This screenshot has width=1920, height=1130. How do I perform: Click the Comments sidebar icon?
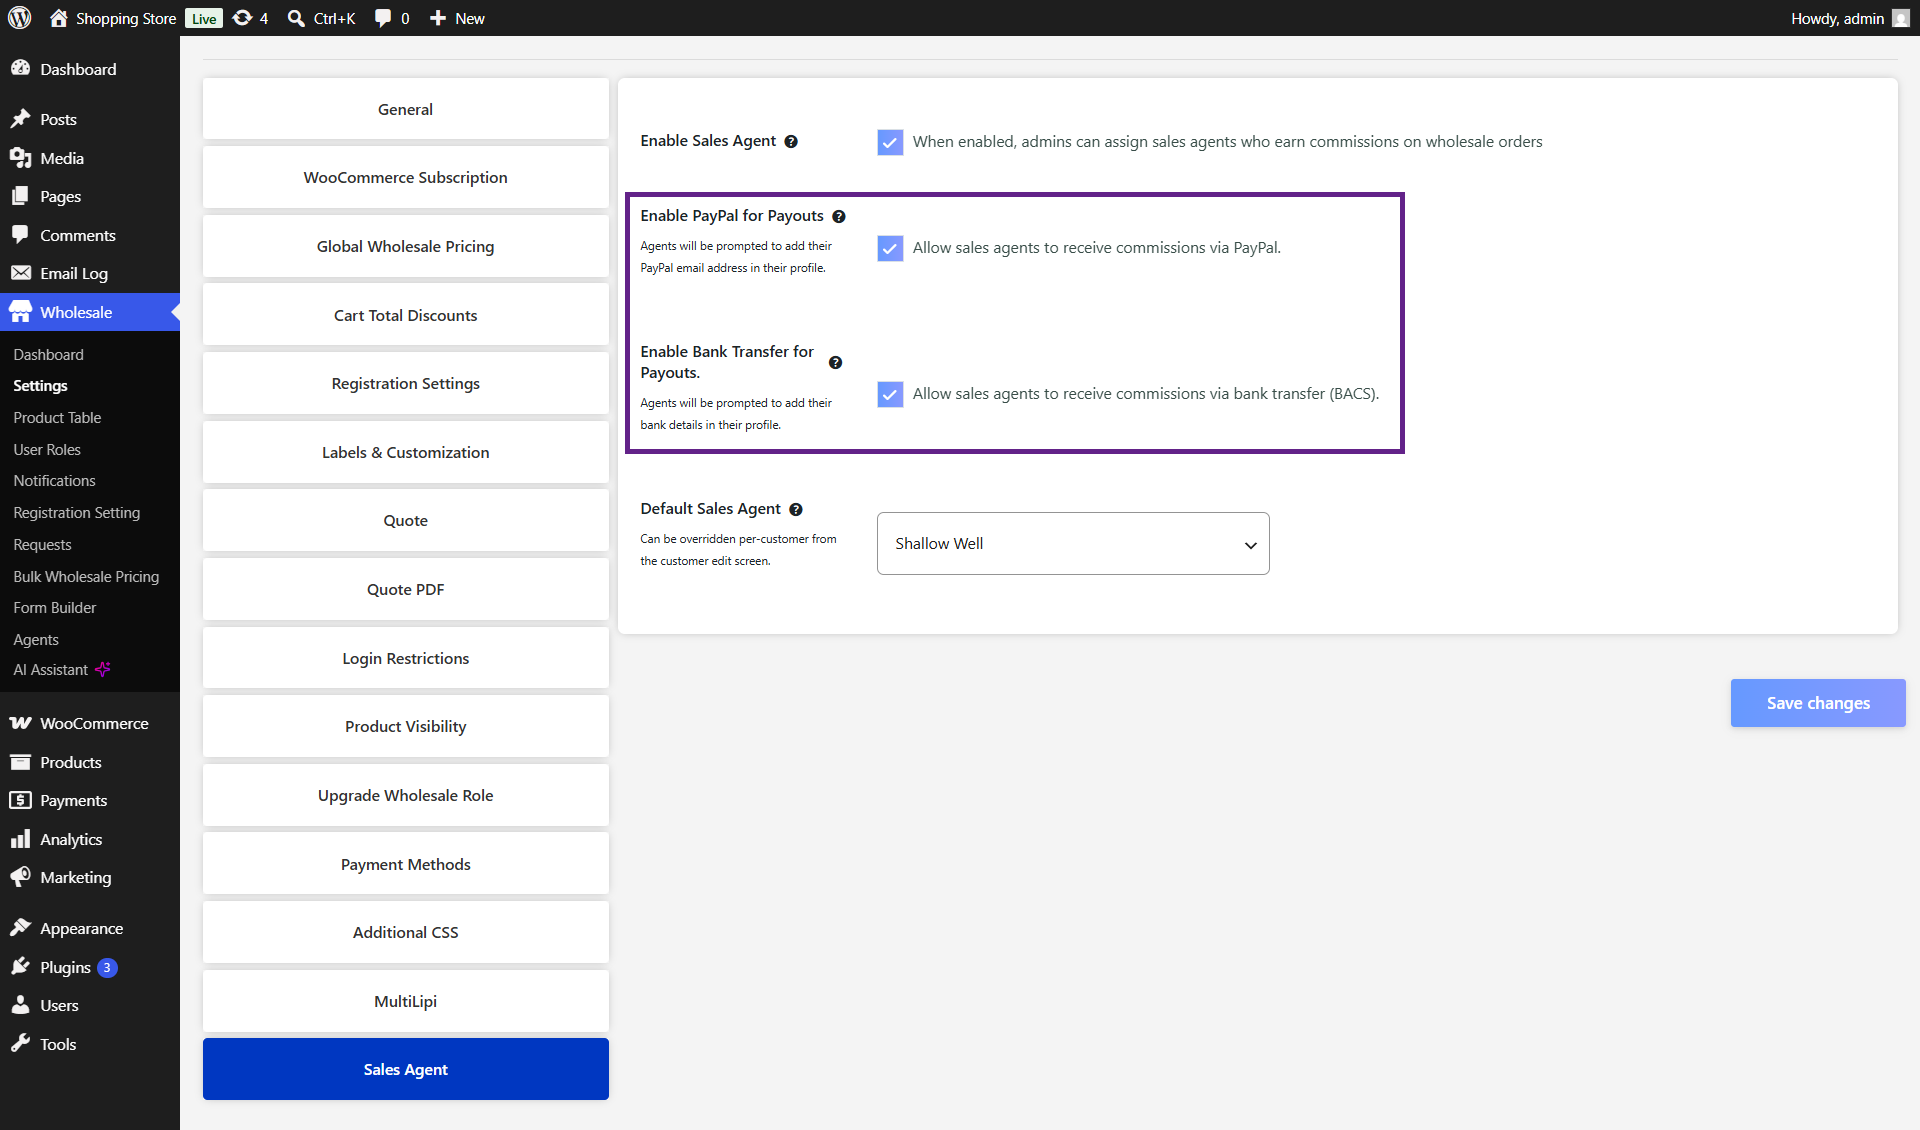[x=20, y=235]
